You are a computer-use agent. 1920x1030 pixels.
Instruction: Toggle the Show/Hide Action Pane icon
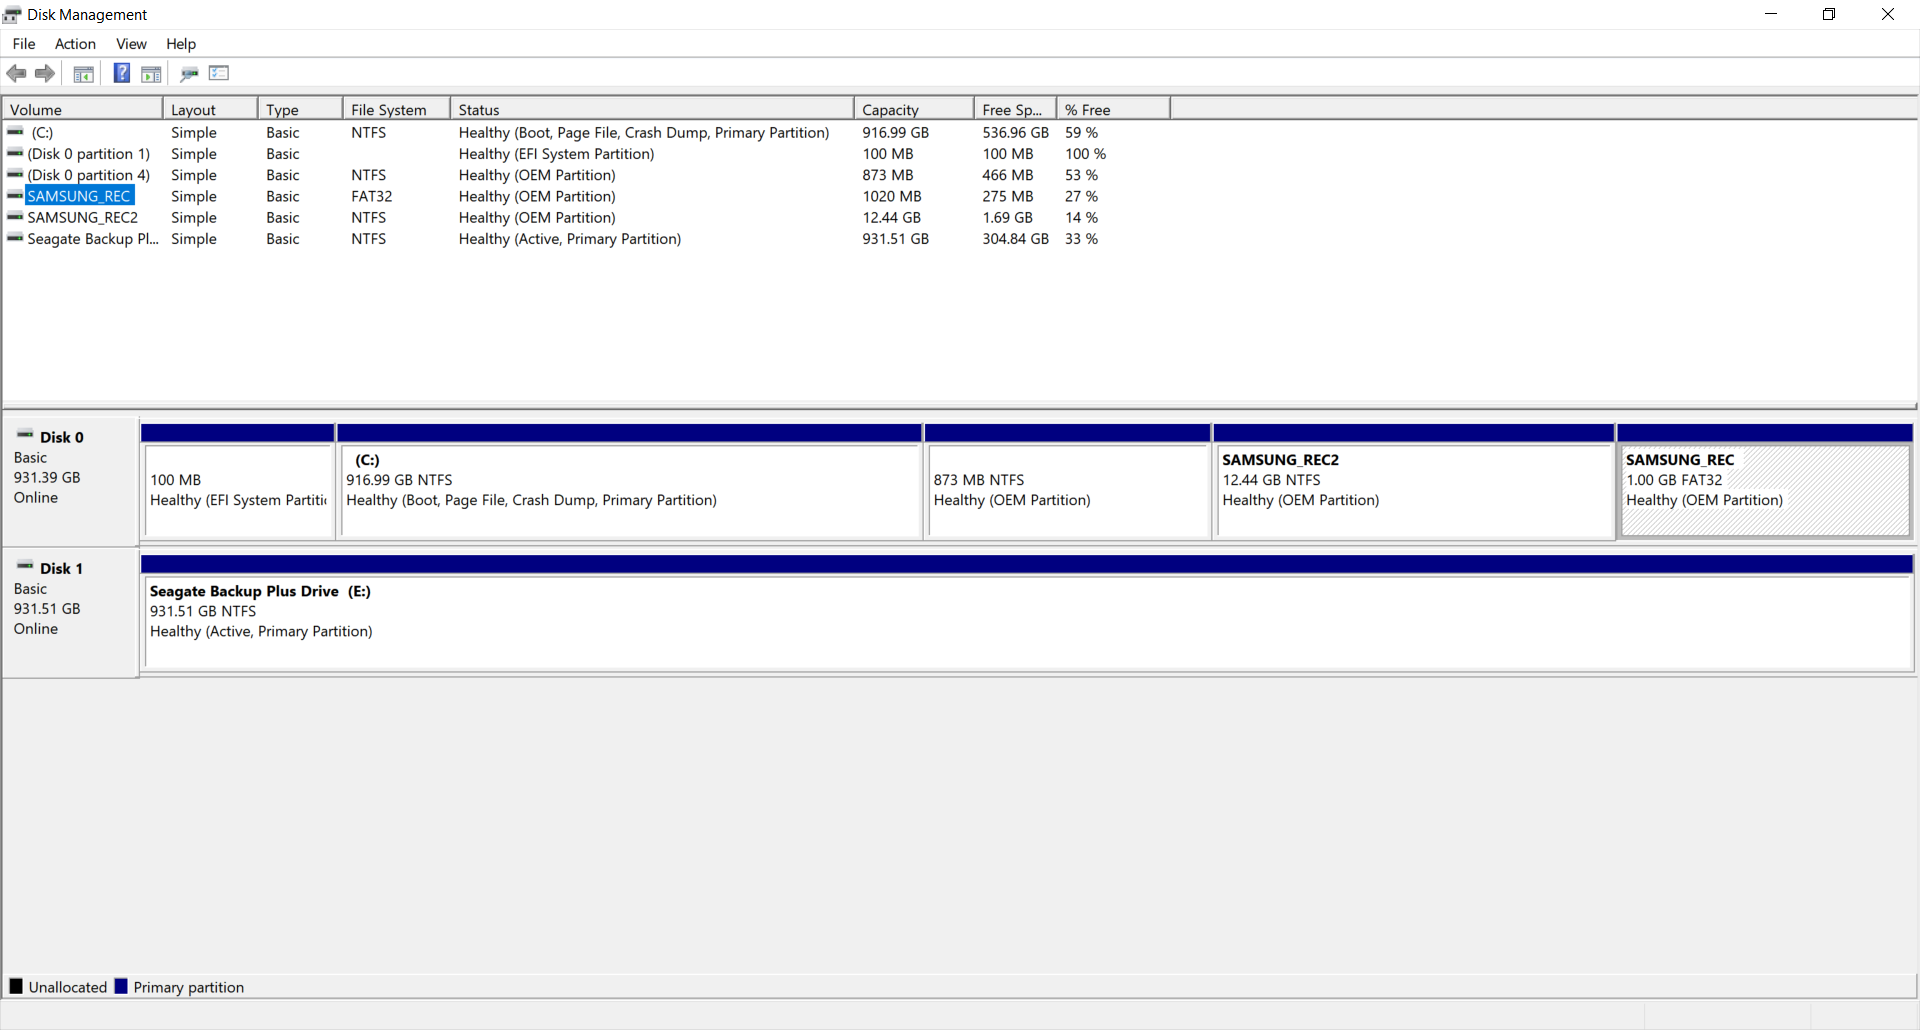[x=151, y=73]
